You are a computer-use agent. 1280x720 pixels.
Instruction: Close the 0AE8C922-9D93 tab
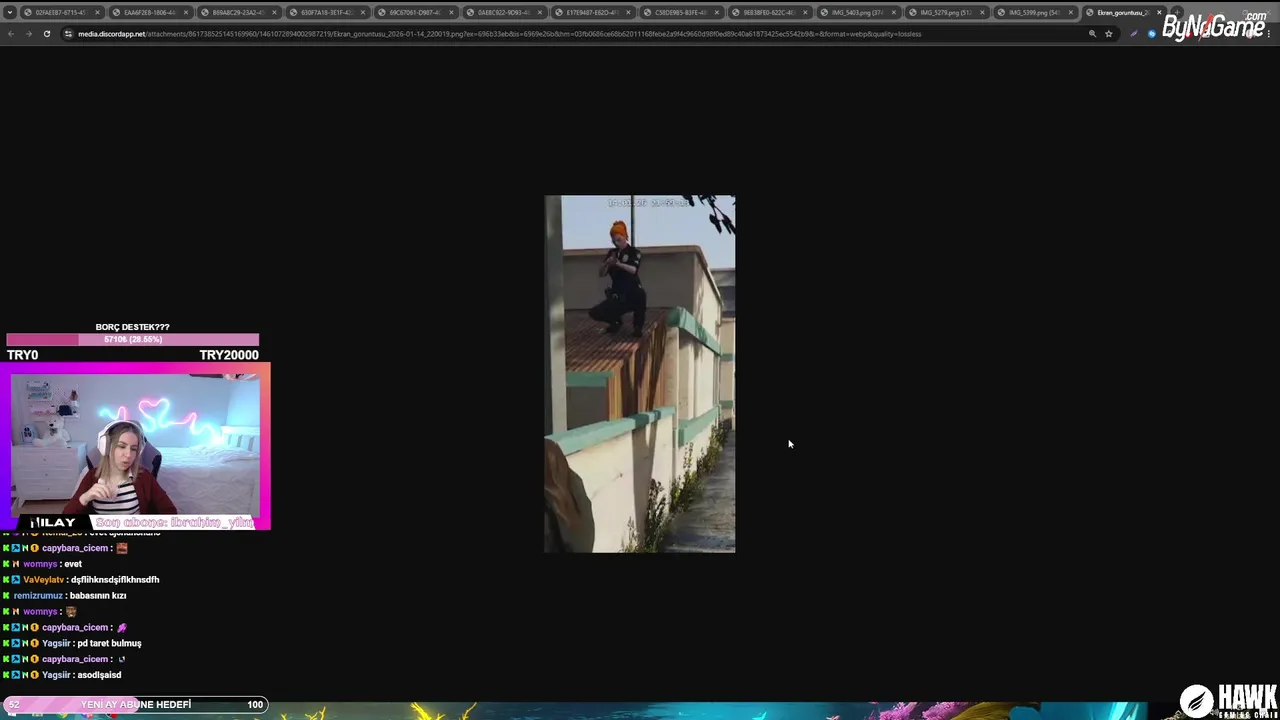click(x=540, y=13)
